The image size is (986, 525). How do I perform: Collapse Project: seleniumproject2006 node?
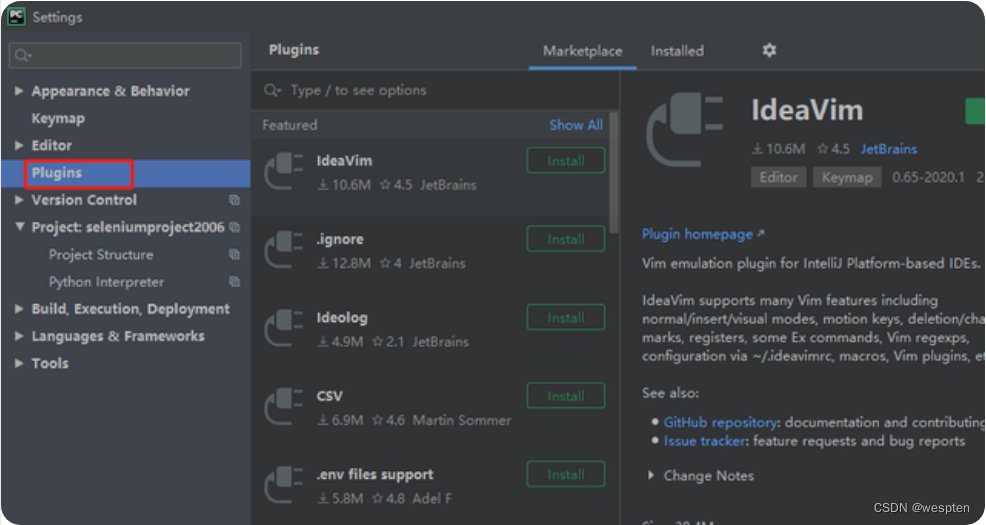(x=19, y=227)
